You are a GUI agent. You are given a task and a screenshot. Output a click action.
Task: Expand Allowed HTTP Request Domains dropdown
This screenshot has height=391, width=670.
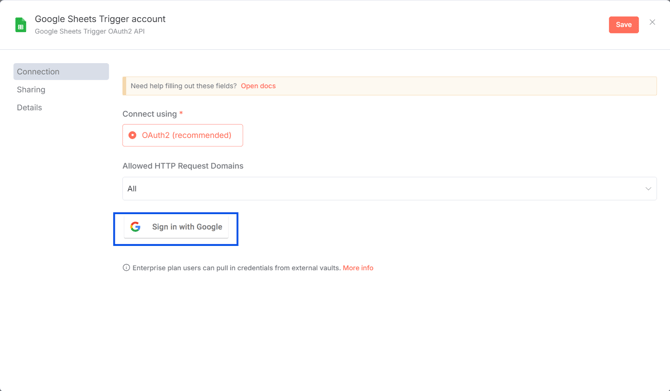tap(389, 188)
